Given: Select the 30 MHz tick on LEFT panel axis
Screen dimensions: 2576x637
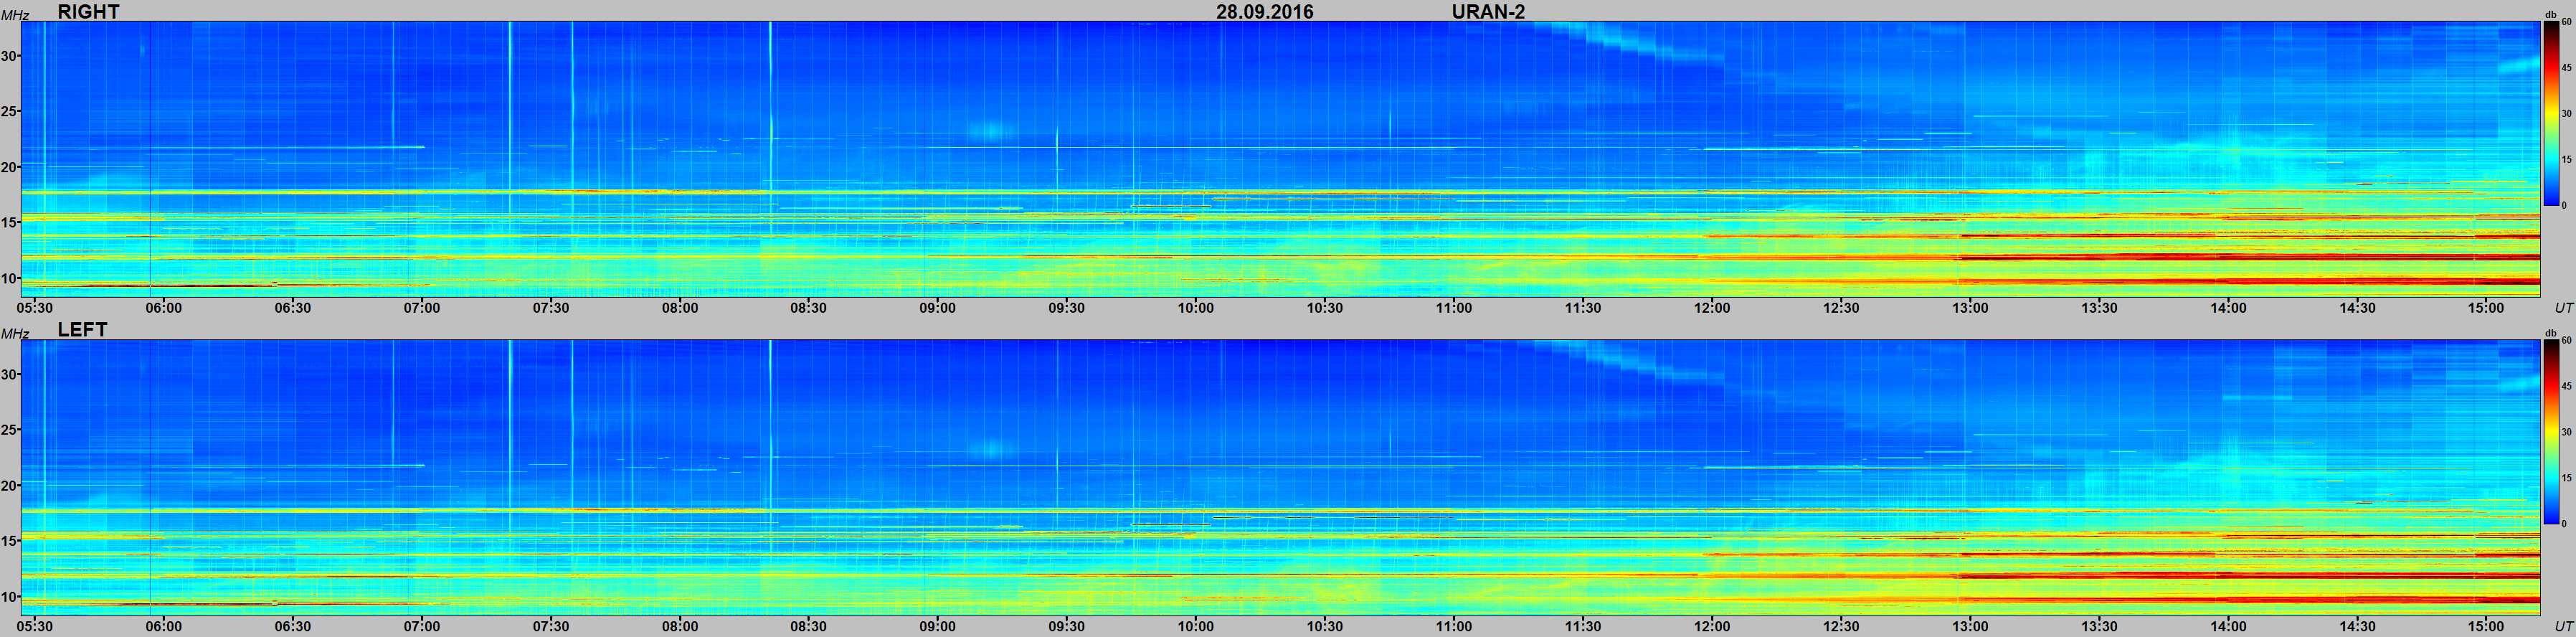Looking at the screenshot, I should tap(9, 375).
